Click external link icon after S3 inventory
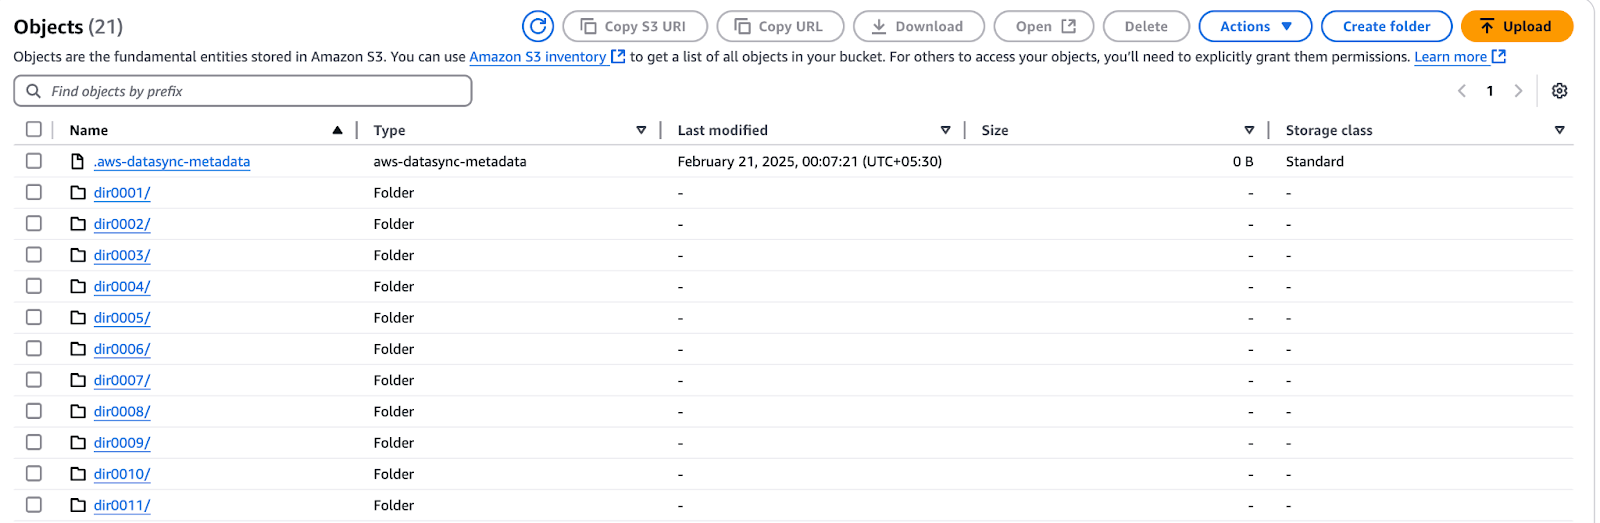The image size is (1600, 523). [618, 56]
